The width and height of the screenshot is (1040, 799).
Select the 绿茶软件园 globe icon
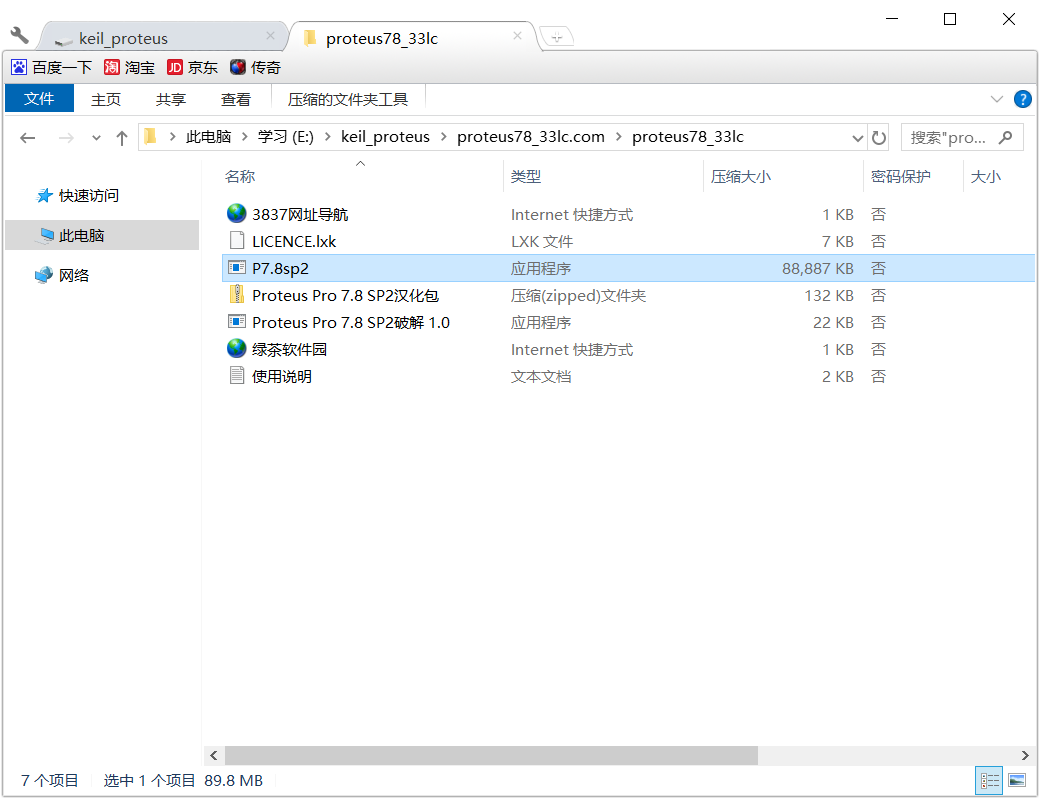236,349
